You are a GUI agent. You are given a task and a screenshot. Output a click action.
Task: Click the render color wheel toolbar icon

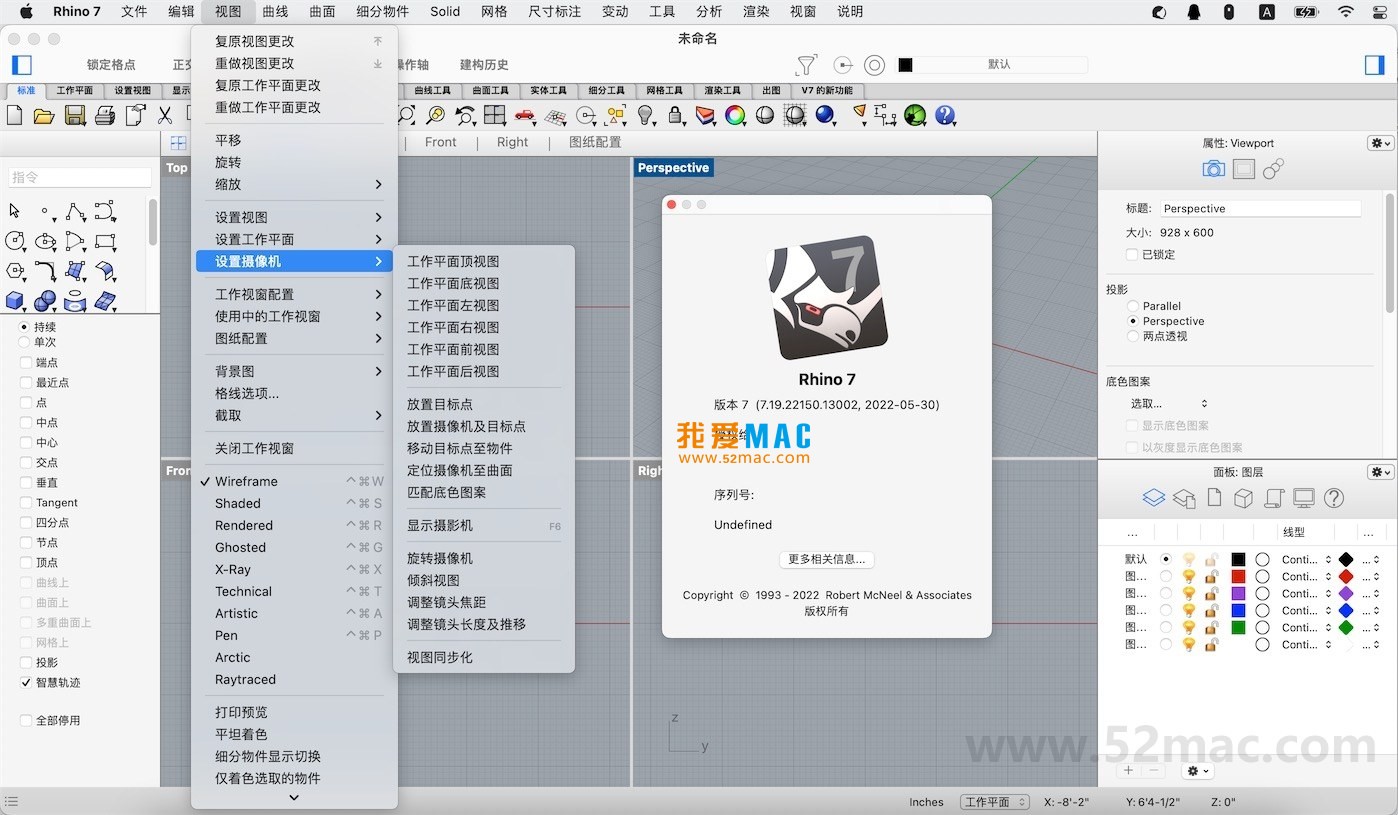[x=735, y=116]
